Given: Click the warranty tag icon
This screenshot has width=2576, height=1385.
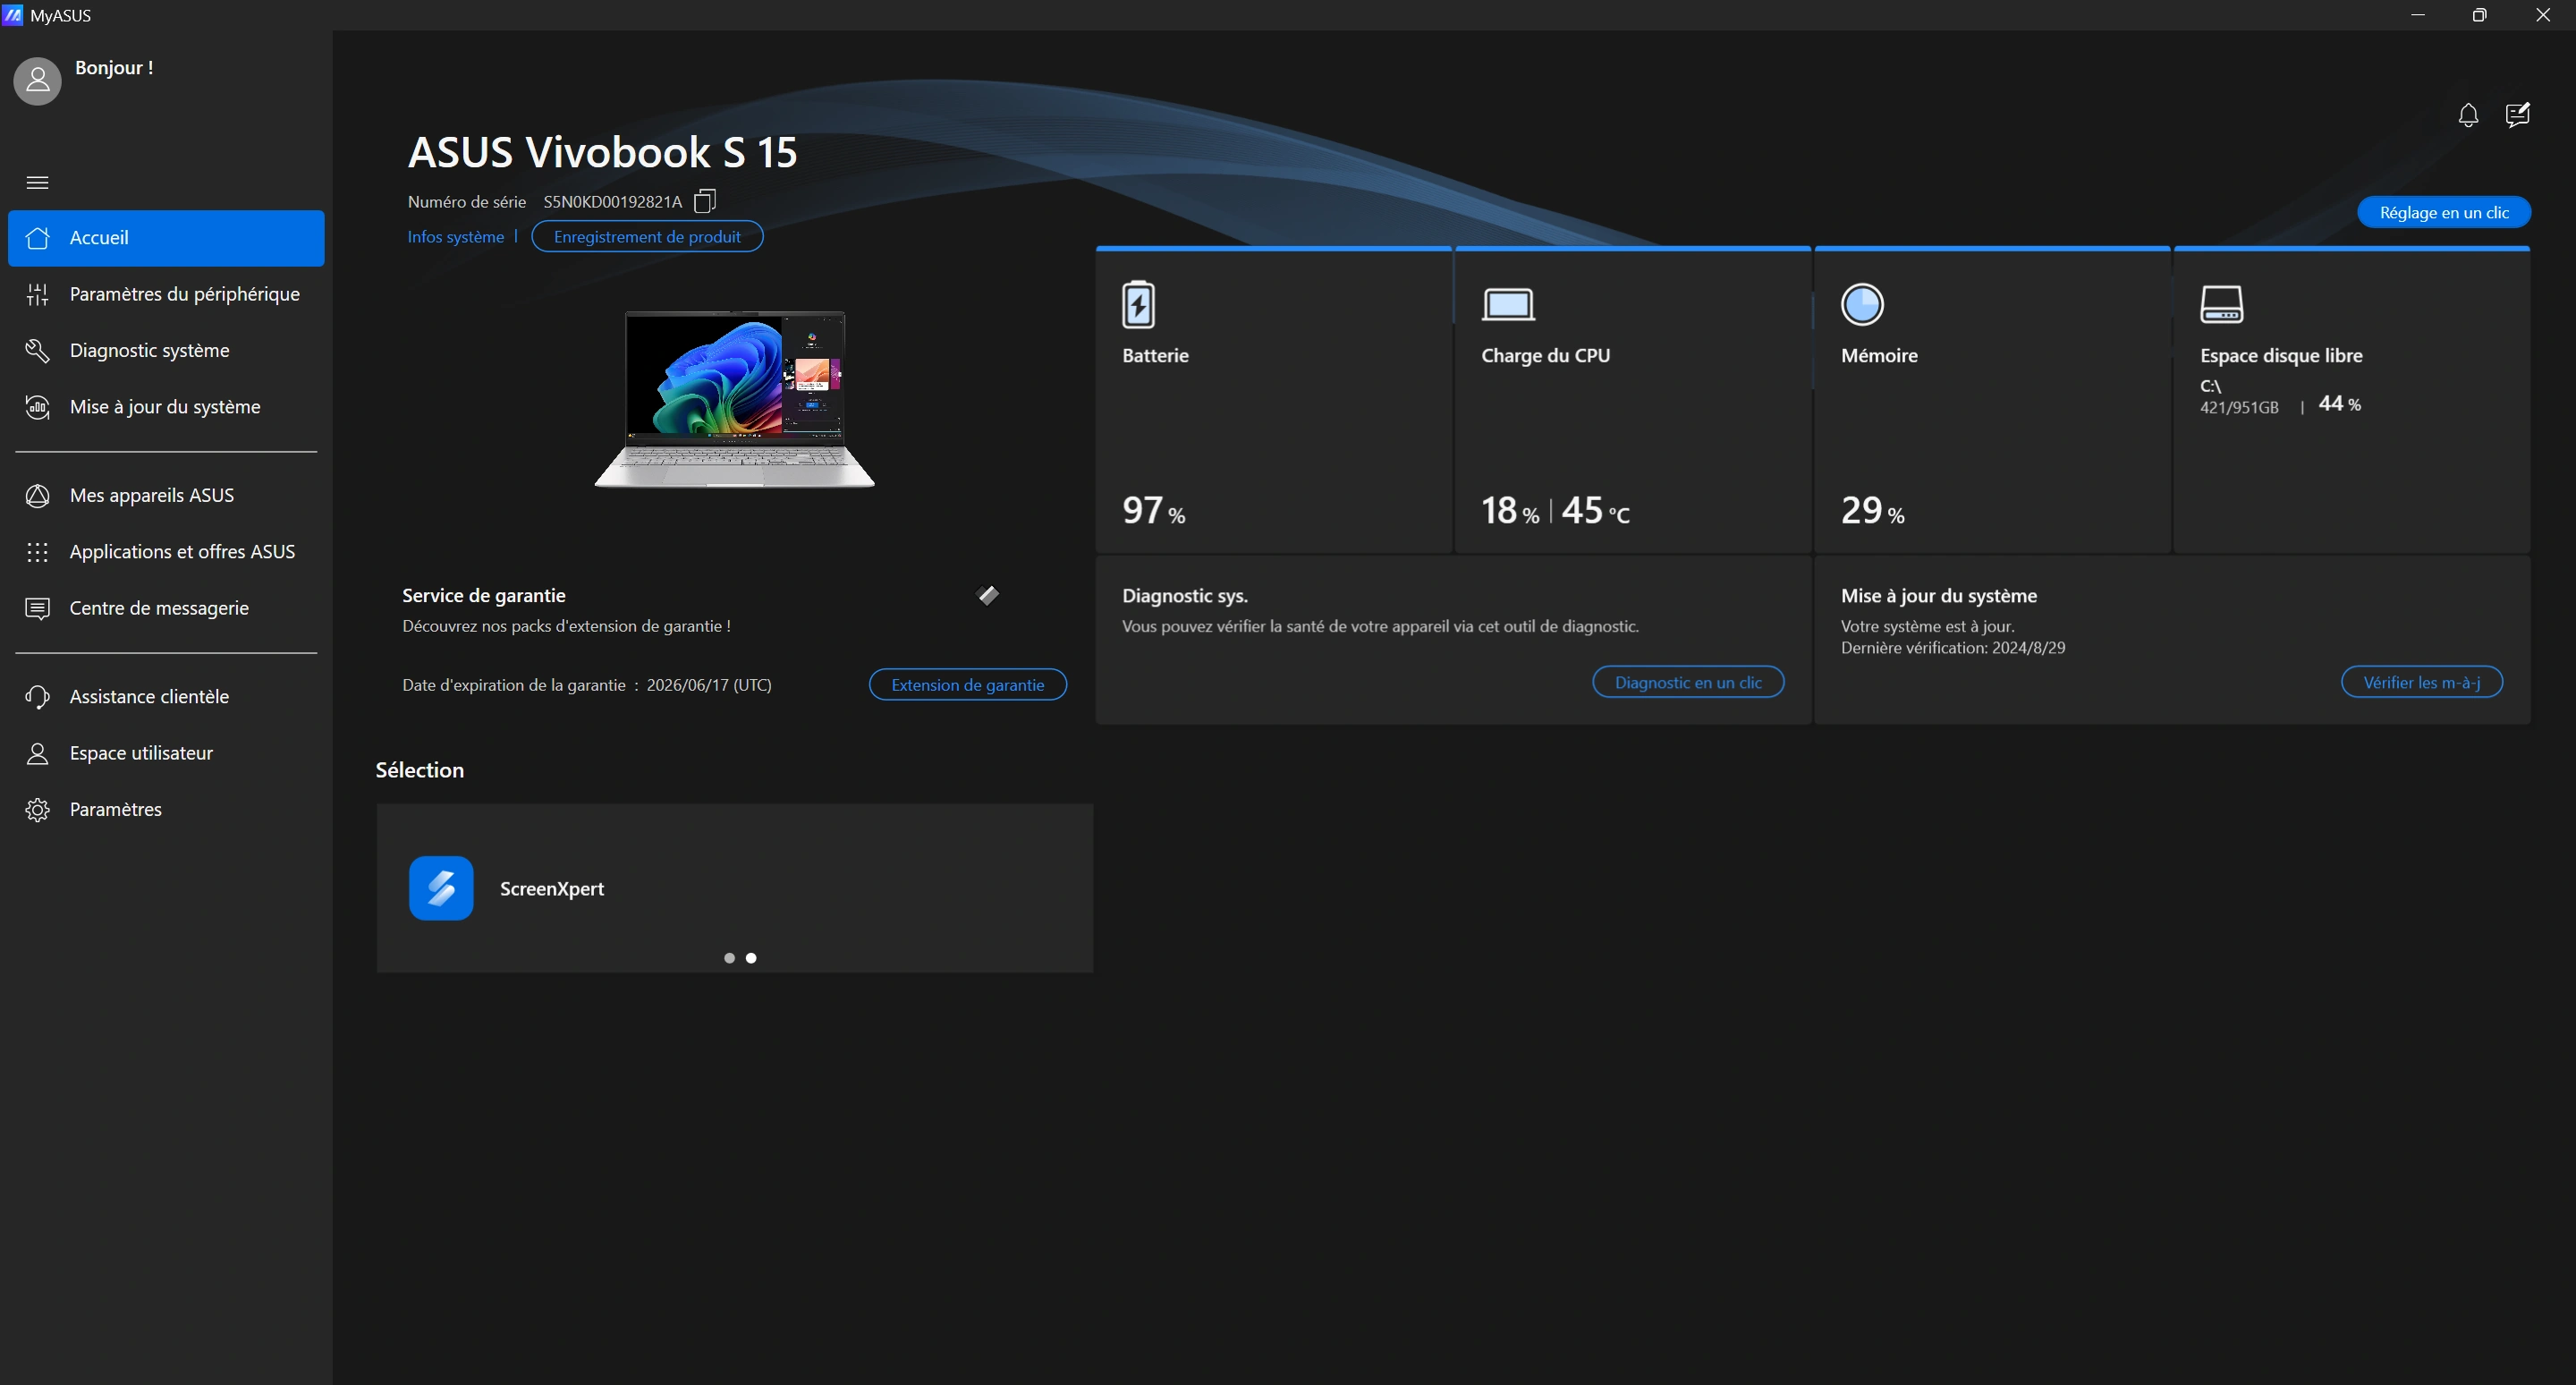Looking at the screenshot, I should (x=987, y=595).
